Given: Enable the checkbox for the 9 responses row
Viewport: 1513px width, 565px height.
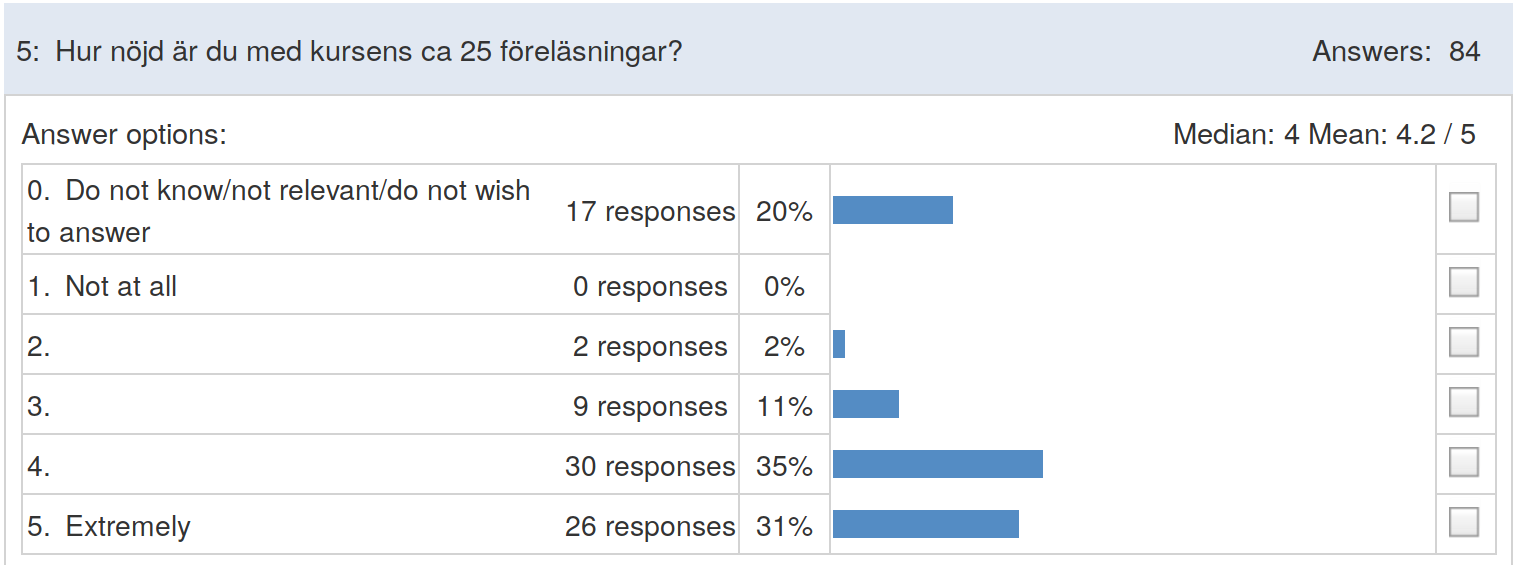Looking at the screenshot, I should (1463, 403).
